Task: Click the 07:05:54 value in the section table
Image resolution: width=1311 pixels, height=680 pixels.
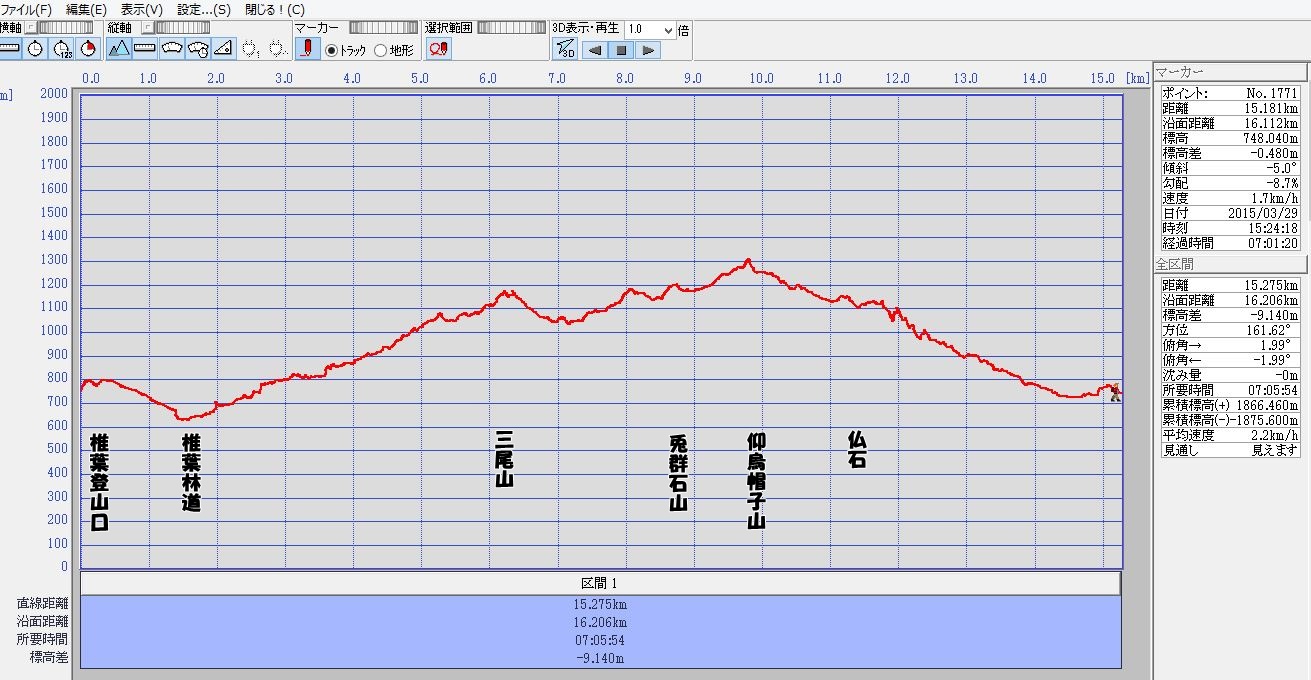Action: tap(600, 640)
